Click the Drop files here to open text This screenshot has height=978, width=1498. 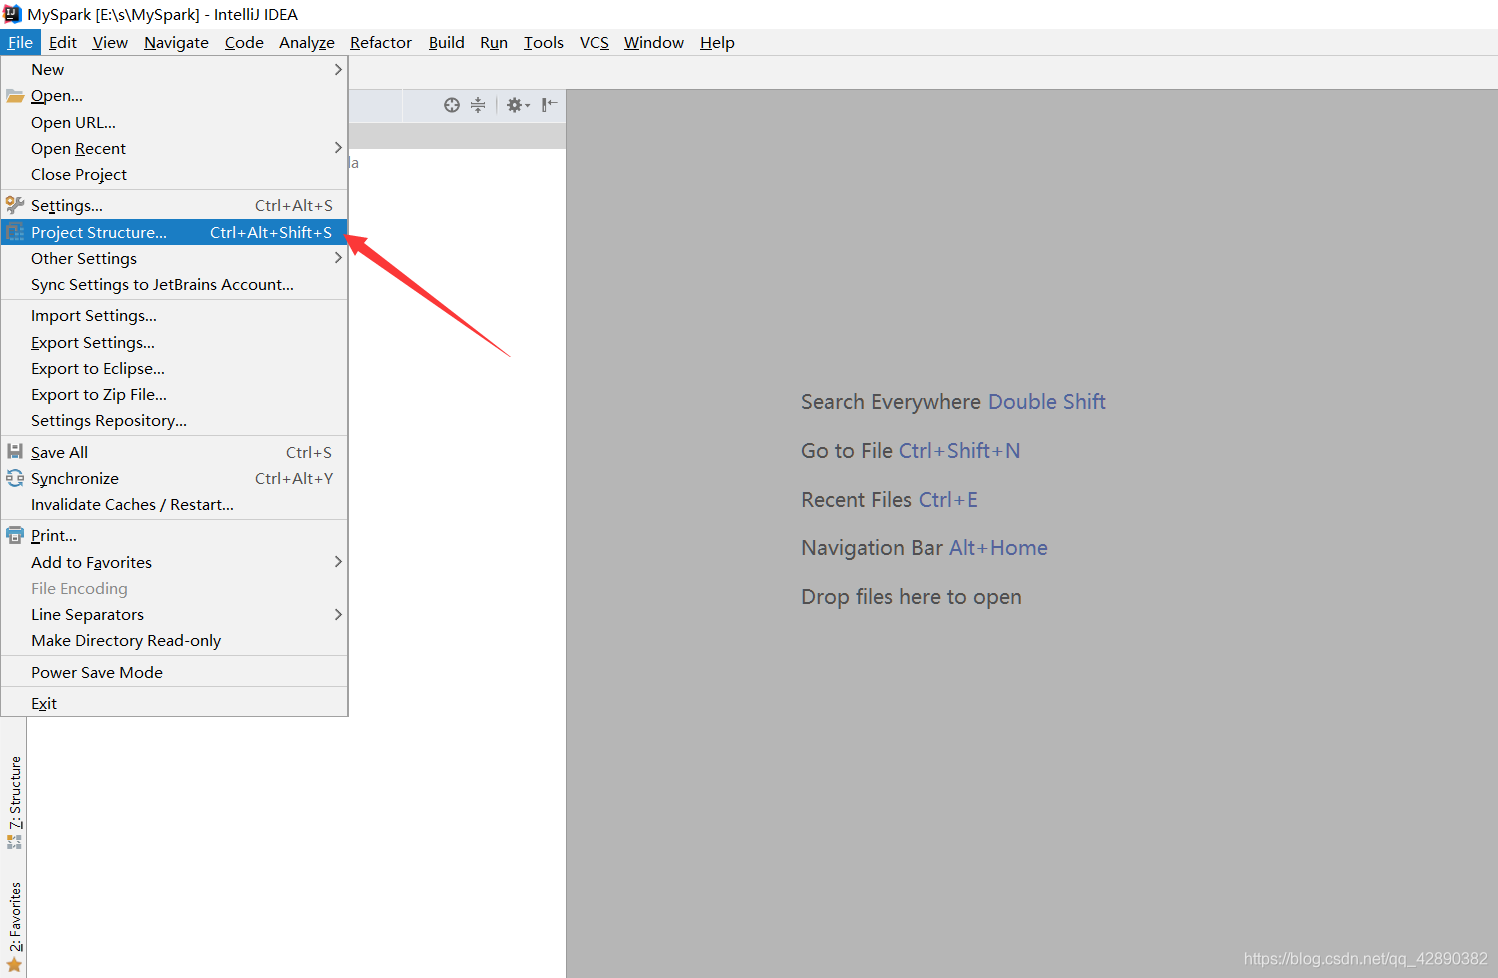(911, 597)
